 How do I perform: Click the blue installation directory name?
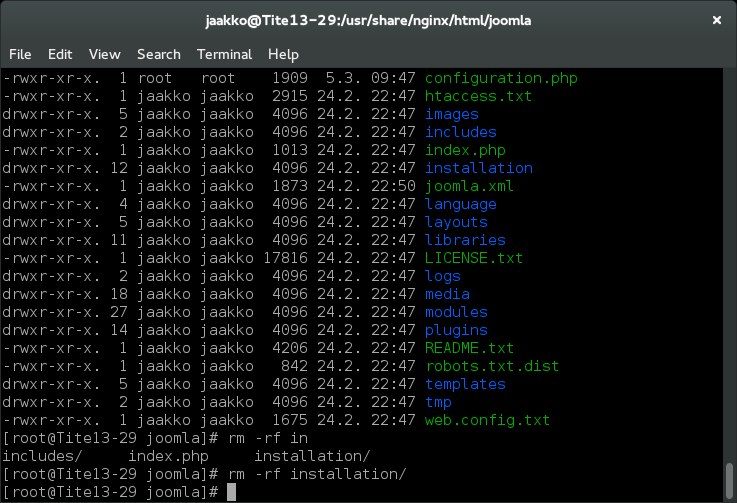pyautogui.click(x=479, y=168)
